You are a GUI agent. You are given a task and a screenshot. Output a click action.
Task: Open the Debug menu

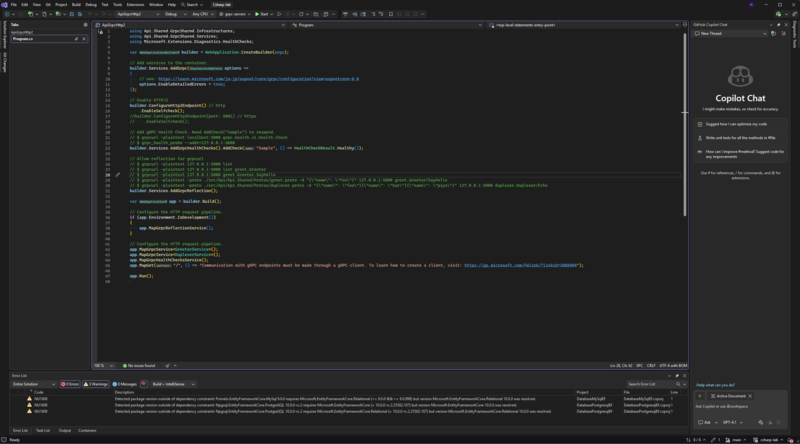click(x=91, y=5)
